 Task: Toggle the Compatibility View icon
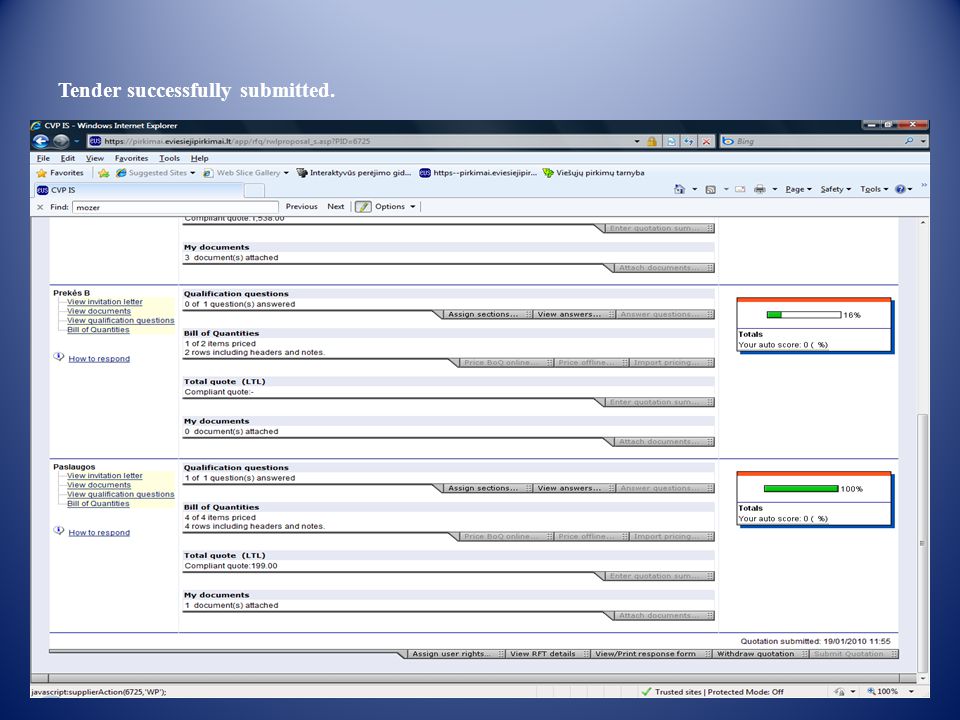tap(672, 141)
